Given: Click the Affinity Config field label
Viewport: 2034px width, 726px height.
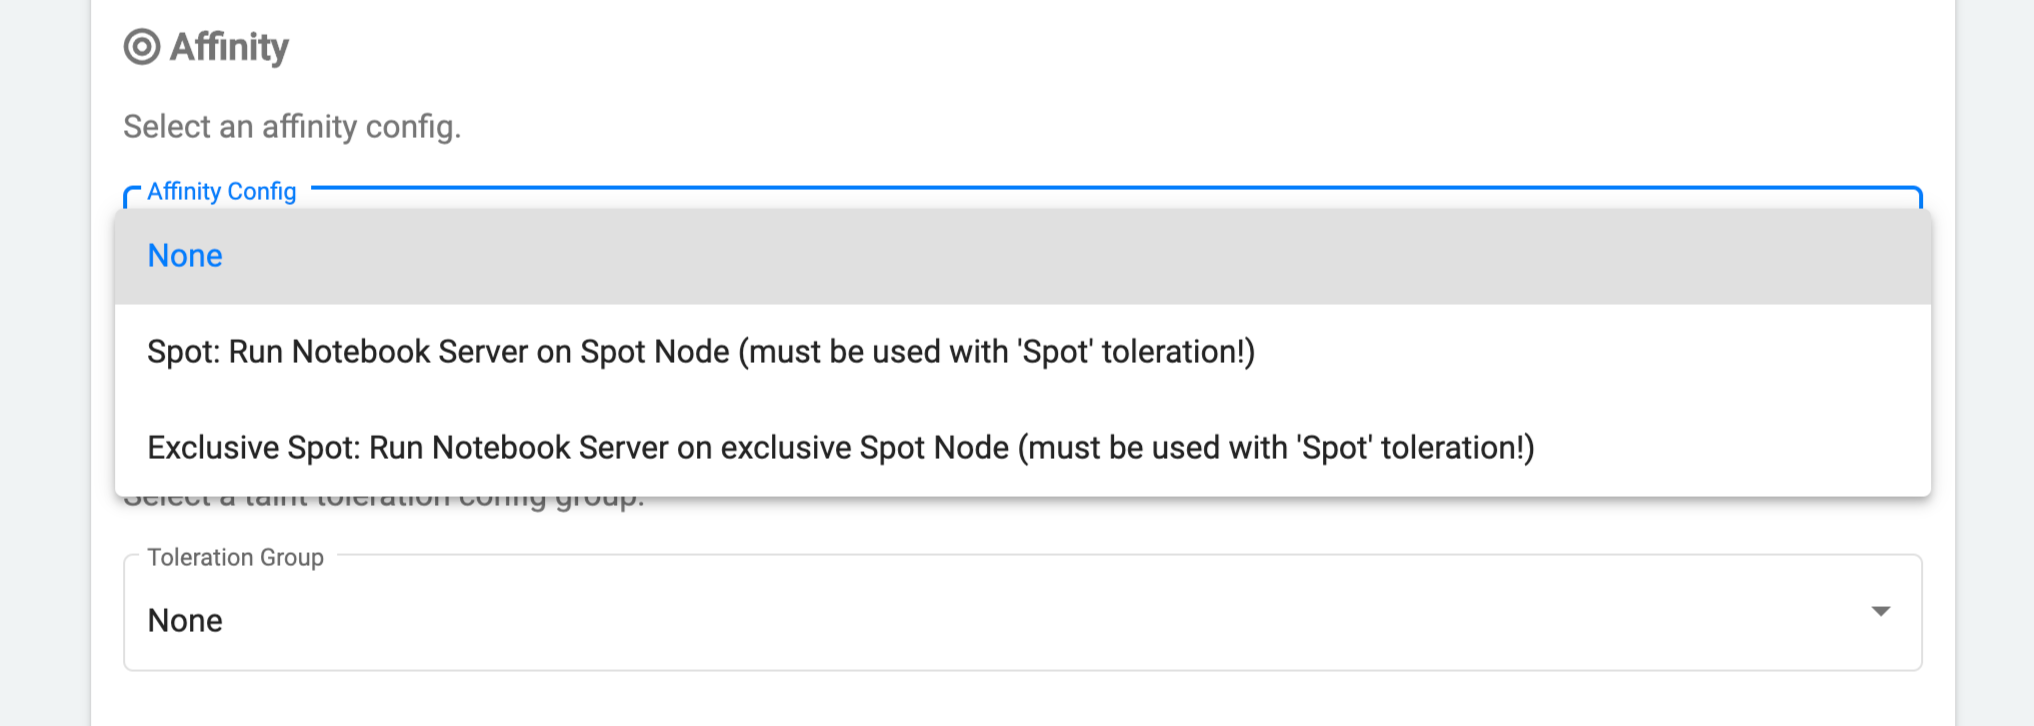Looking at the screenshot, I should 220,191.
